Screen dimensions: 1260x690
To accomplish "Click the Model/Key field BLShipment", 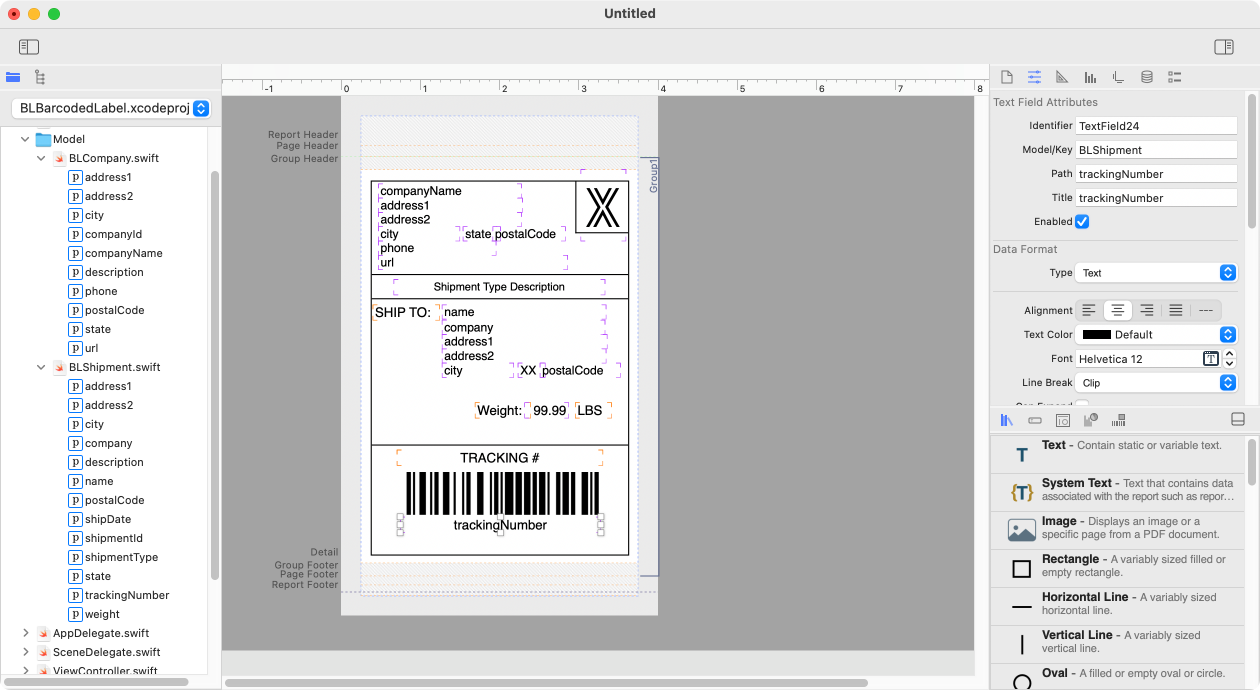I will coord(1156,150).
